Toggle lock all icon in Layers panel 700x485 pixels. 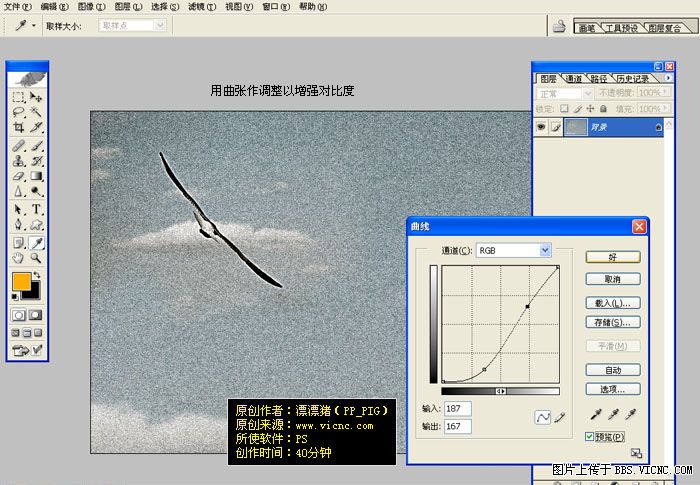pyautogui.click(x=603, y=109)
